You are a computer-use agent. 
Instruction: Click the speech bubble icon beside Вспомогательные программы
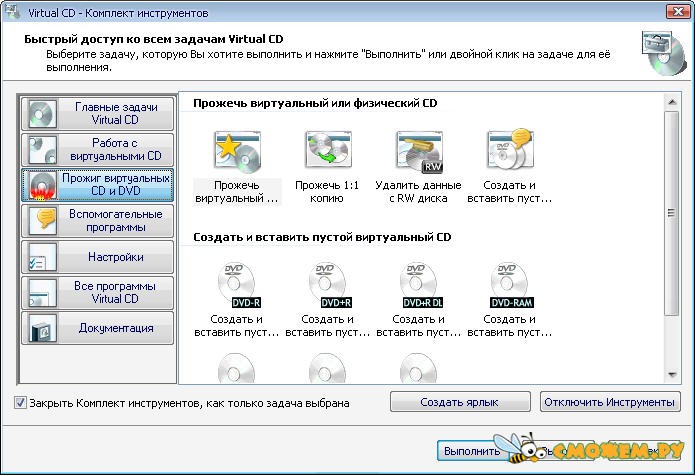pos(42,221)
